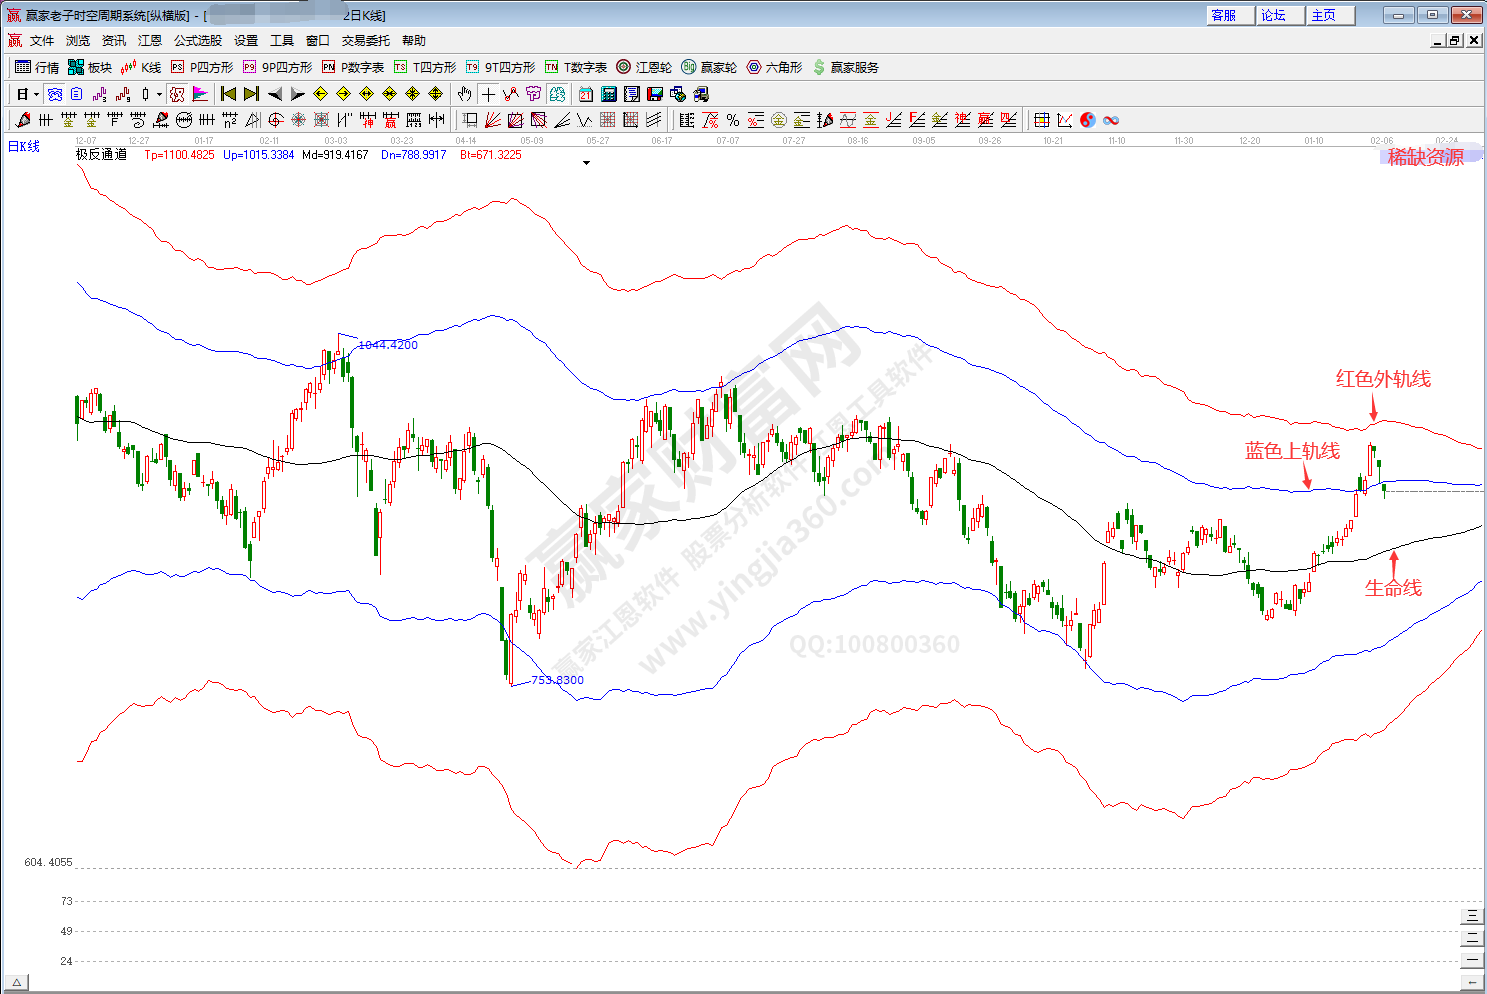The width and height of the screenshot is (1487, 994).
Task: Toggle the K线 candlestick chart view
Action: pos(140,67)
